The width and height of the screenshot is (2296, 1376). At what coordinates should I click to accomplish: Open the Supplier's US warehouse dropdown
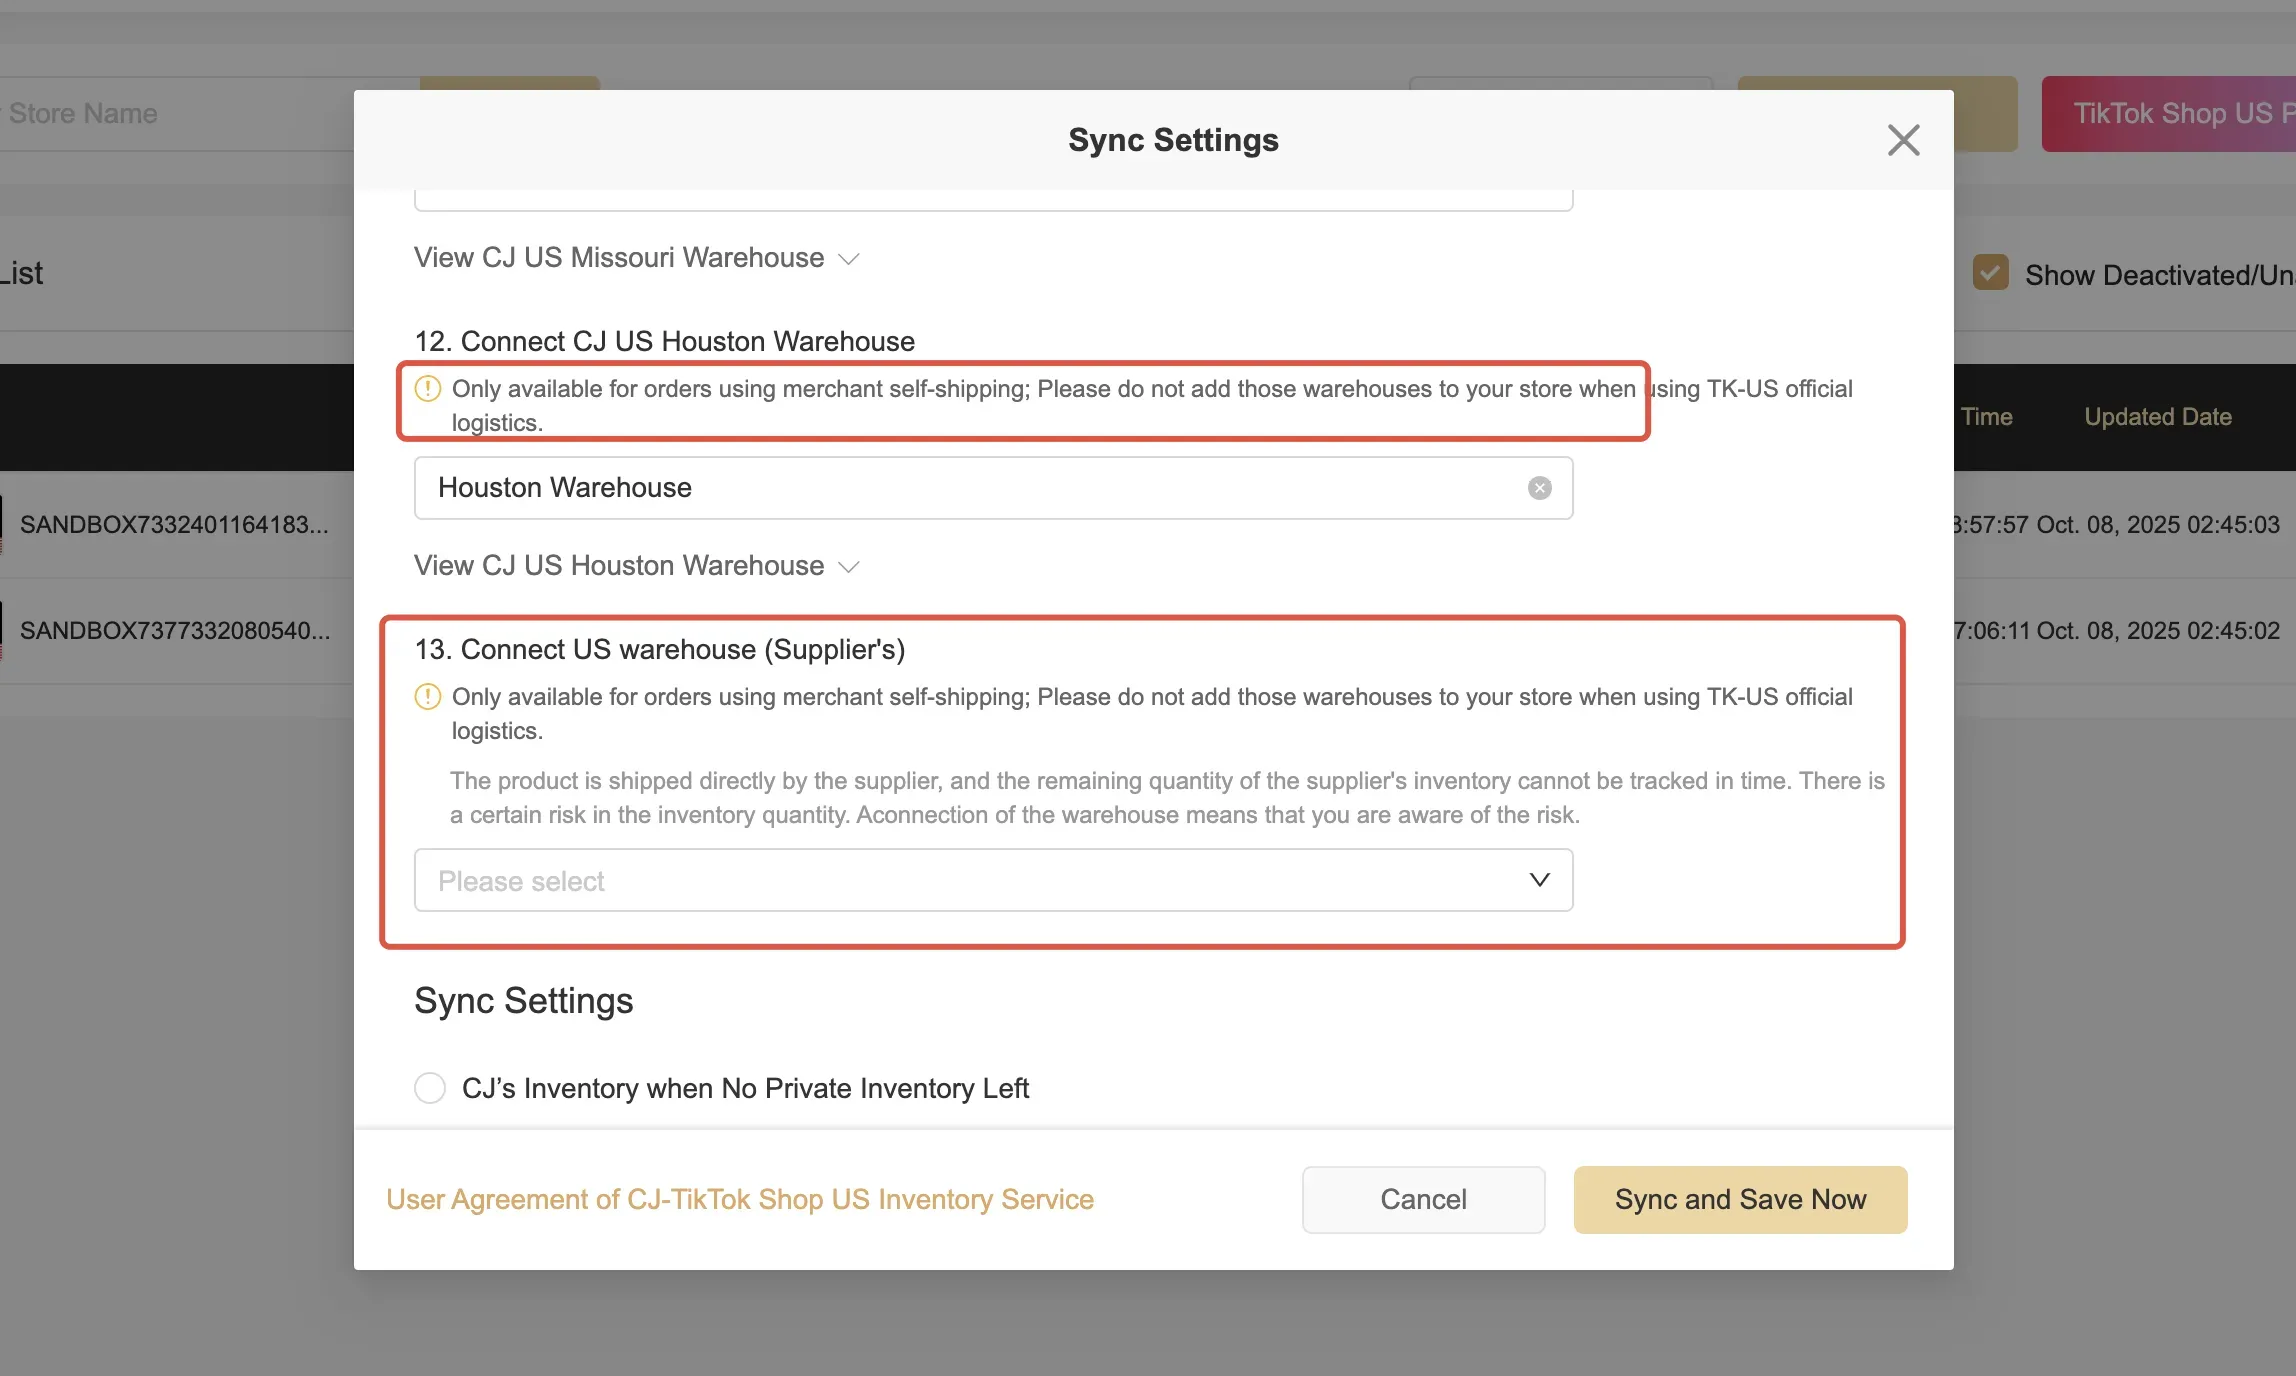click(992, 880)
